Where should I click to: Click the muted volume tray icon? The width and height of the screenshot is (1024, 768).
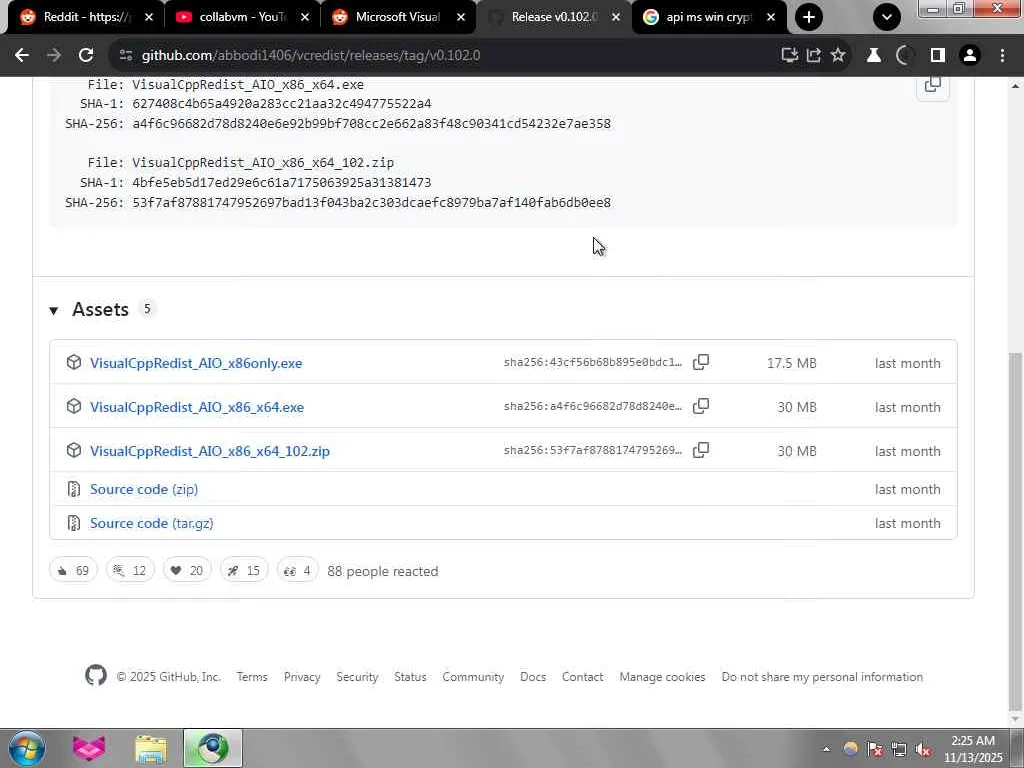(923, 749)
